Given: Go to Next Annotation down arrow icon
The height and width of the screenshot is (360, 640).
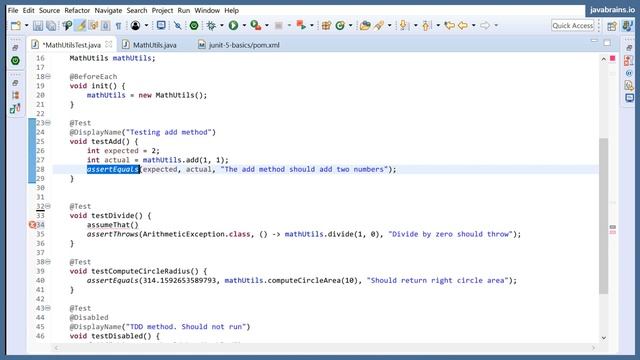Looking at the screenshot, I should coord(404,26).
